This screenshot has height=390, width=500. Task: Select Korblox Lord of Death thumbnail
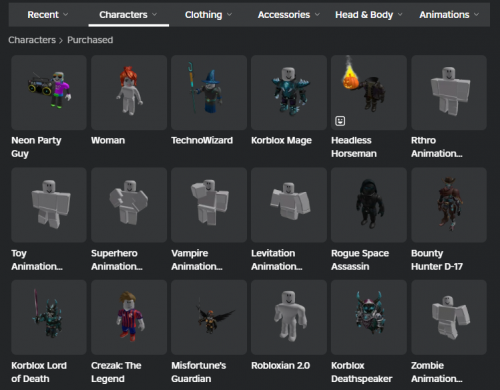49,317
